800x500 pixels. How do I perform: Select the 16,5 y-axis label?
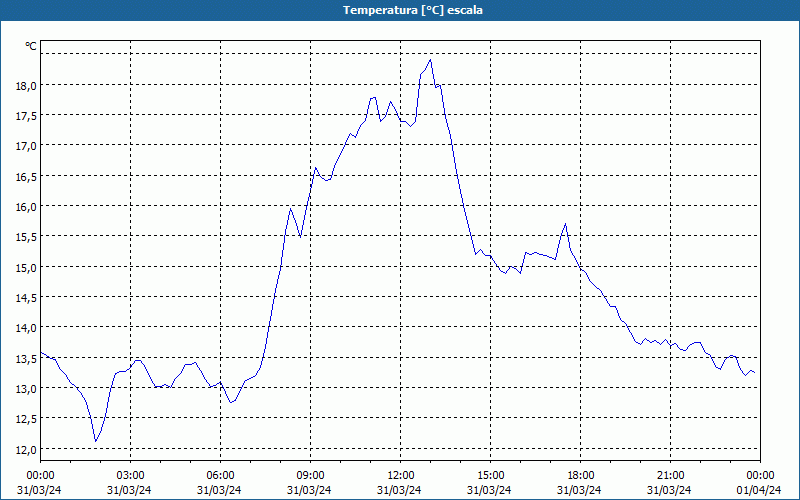click(26, 177)
